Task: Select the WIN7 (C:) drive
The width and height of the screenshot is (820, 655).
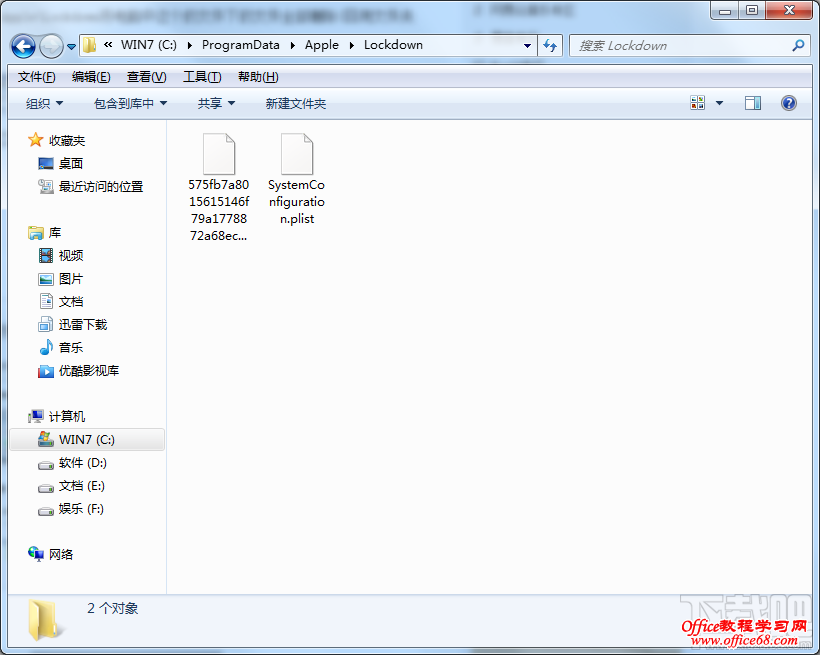Action: click(87, 439)
